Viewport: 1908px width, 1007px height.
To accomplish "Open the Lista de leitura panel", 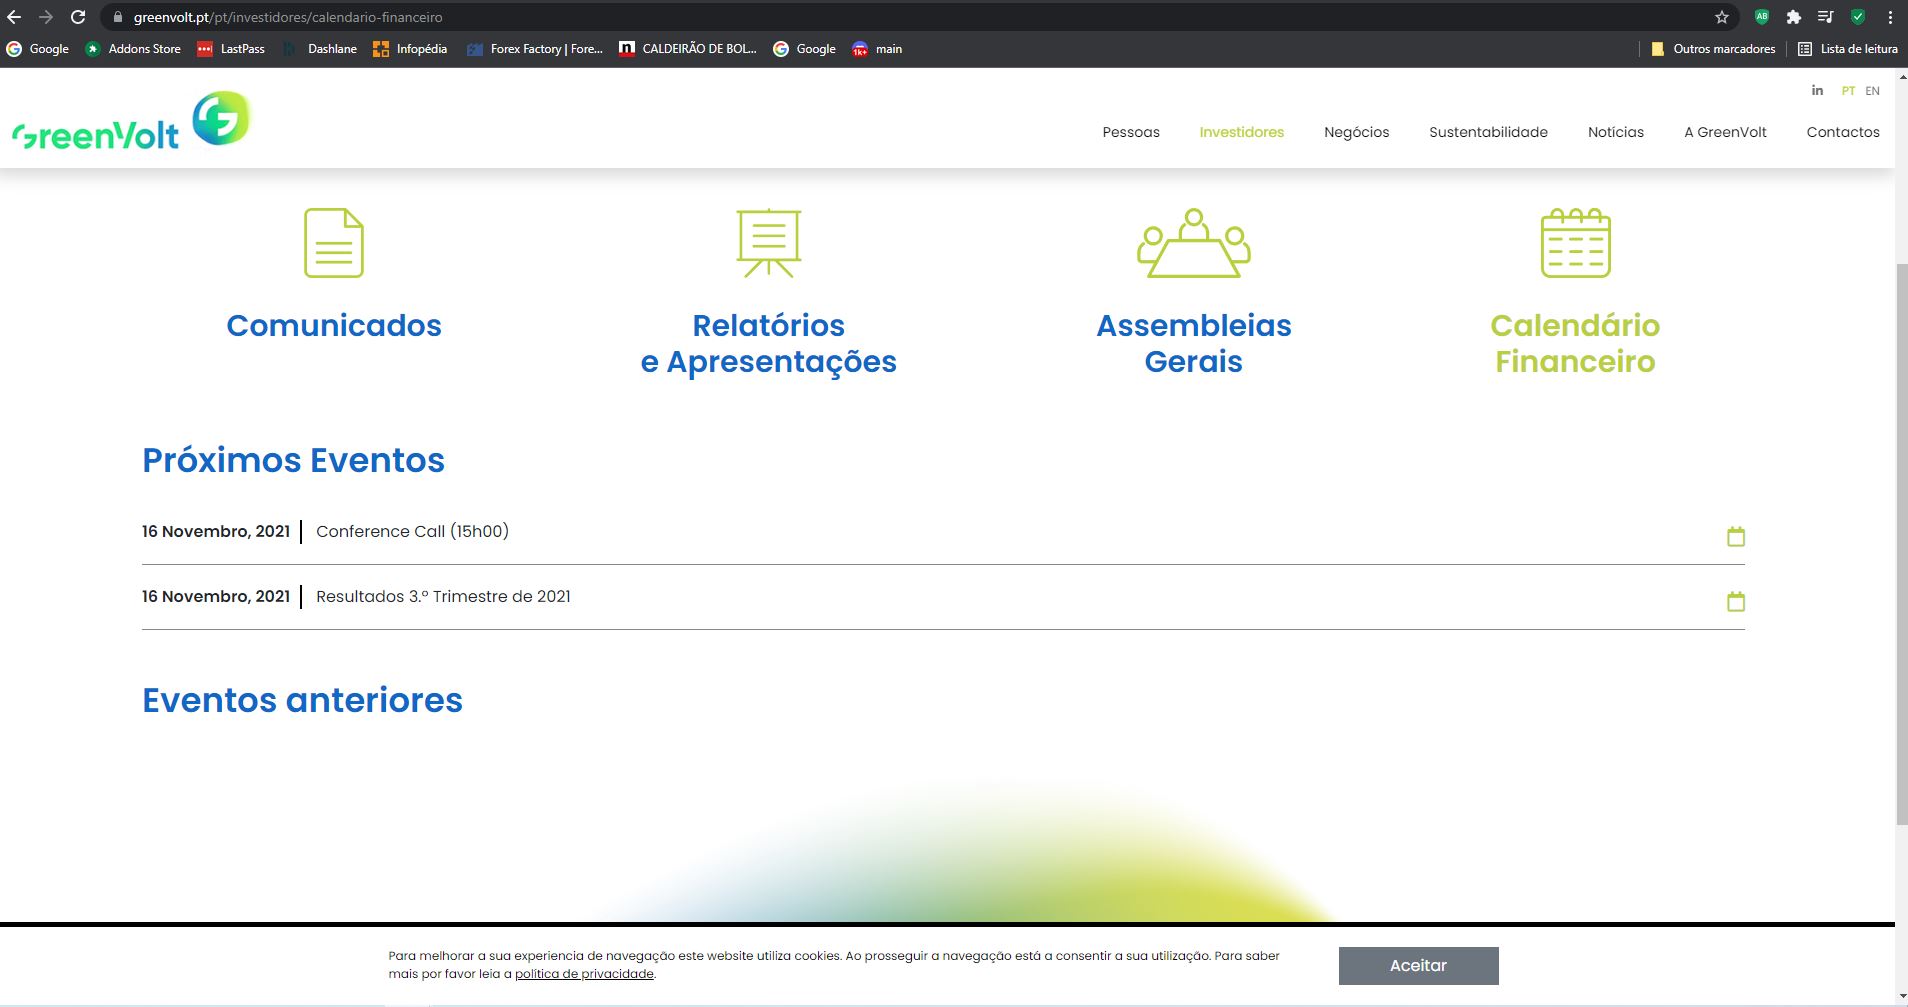I will point(1847,49).
